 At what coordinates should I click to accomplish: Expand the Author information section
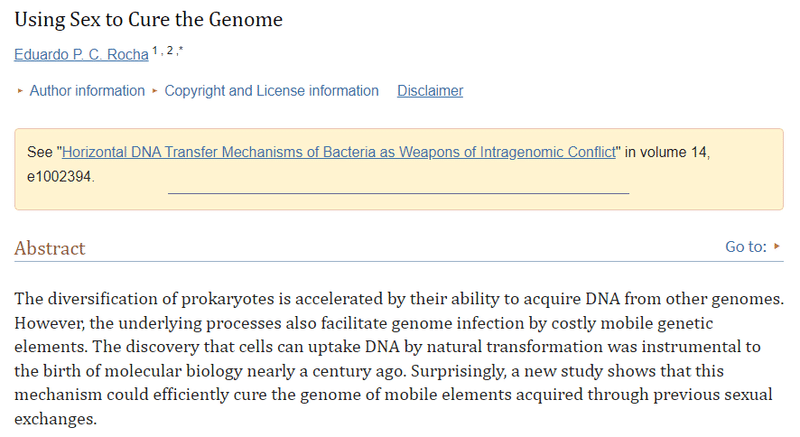87,91
